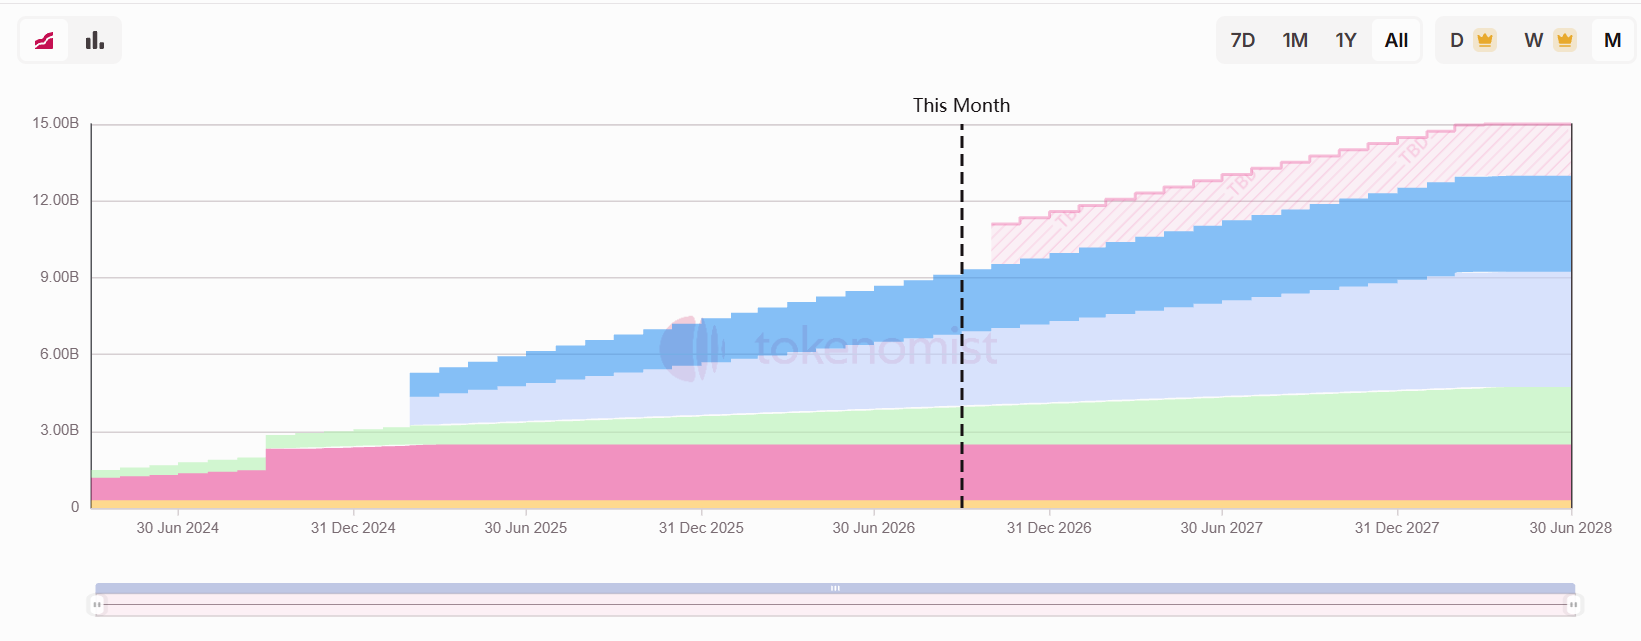Click the 6.00B y-axis value

tap(59, 354)
